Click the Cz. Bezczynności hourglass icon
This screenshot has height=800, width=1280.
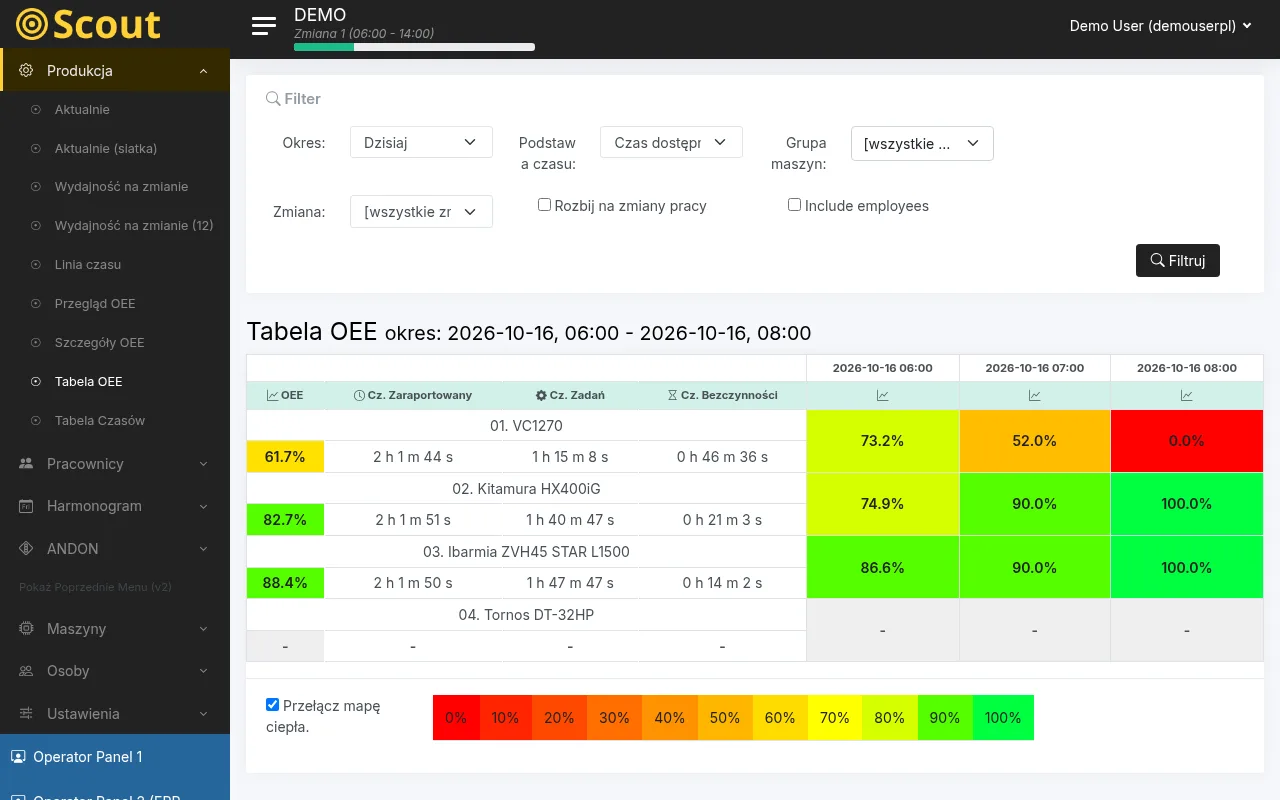(x=673, y=395)
